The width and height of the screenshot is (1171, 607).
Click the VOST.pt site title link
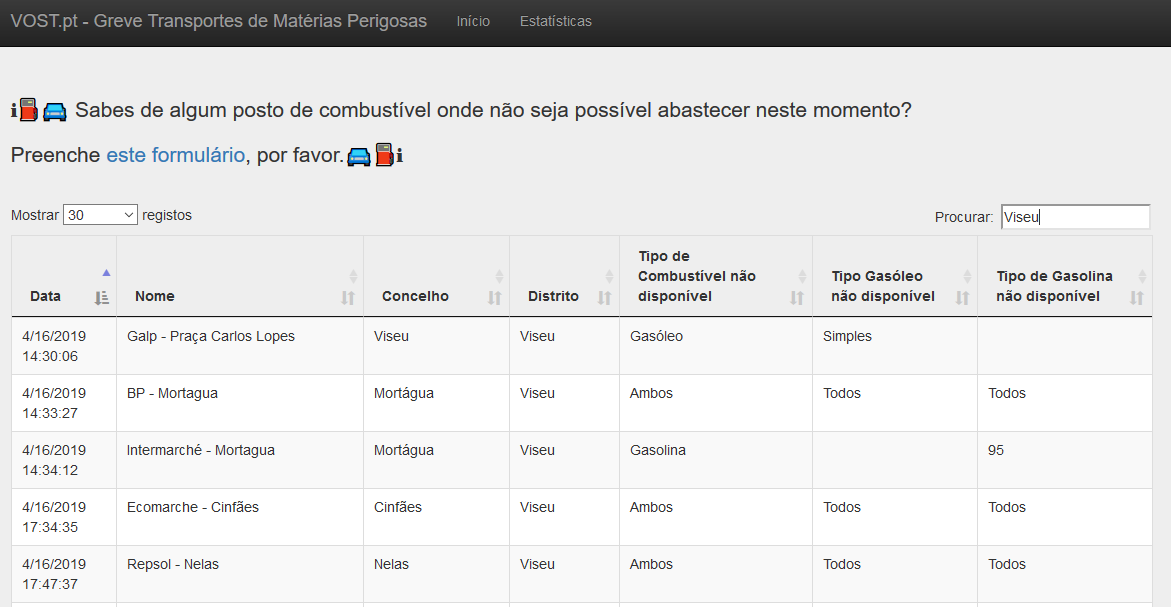click(218, 21)
